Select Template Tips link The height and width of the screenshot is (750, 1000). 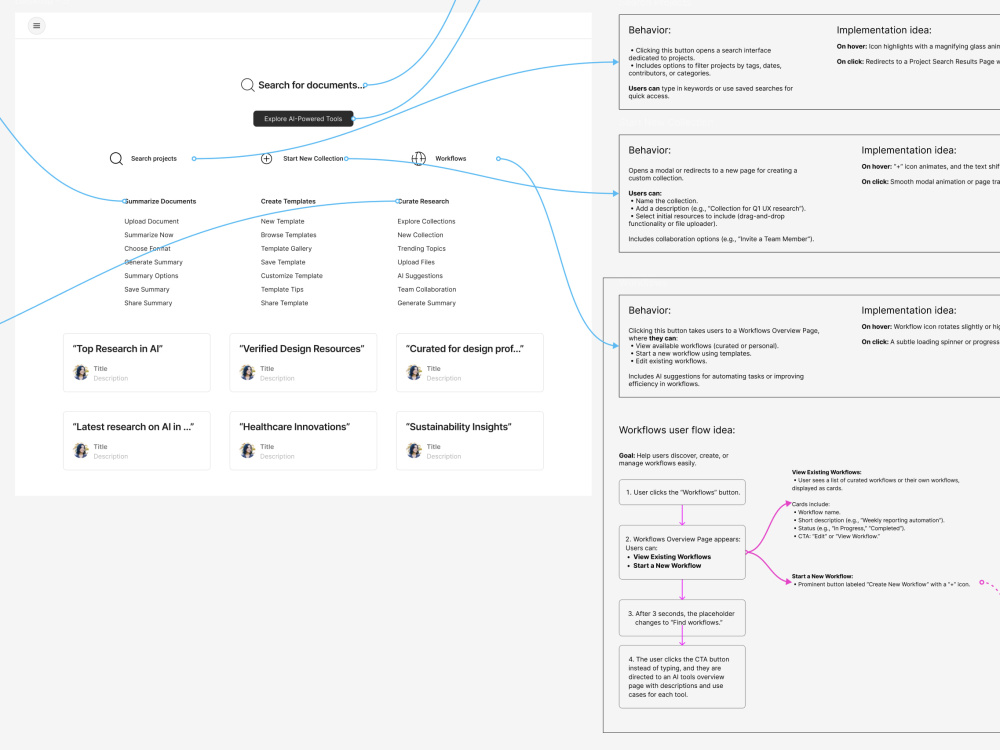click(282, 290)
